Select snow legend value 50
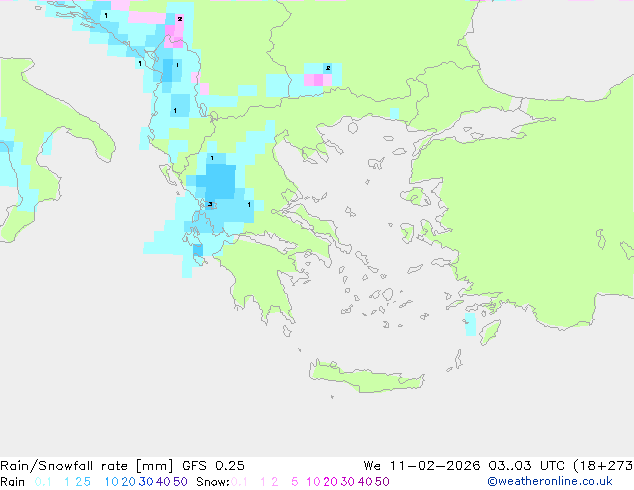 point(383,482)
